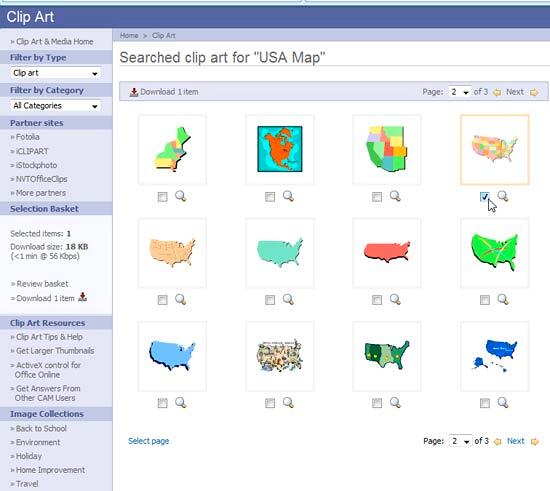
Task: Open the Review basket link
Action: pyautogui.click(x=42, y=283)
